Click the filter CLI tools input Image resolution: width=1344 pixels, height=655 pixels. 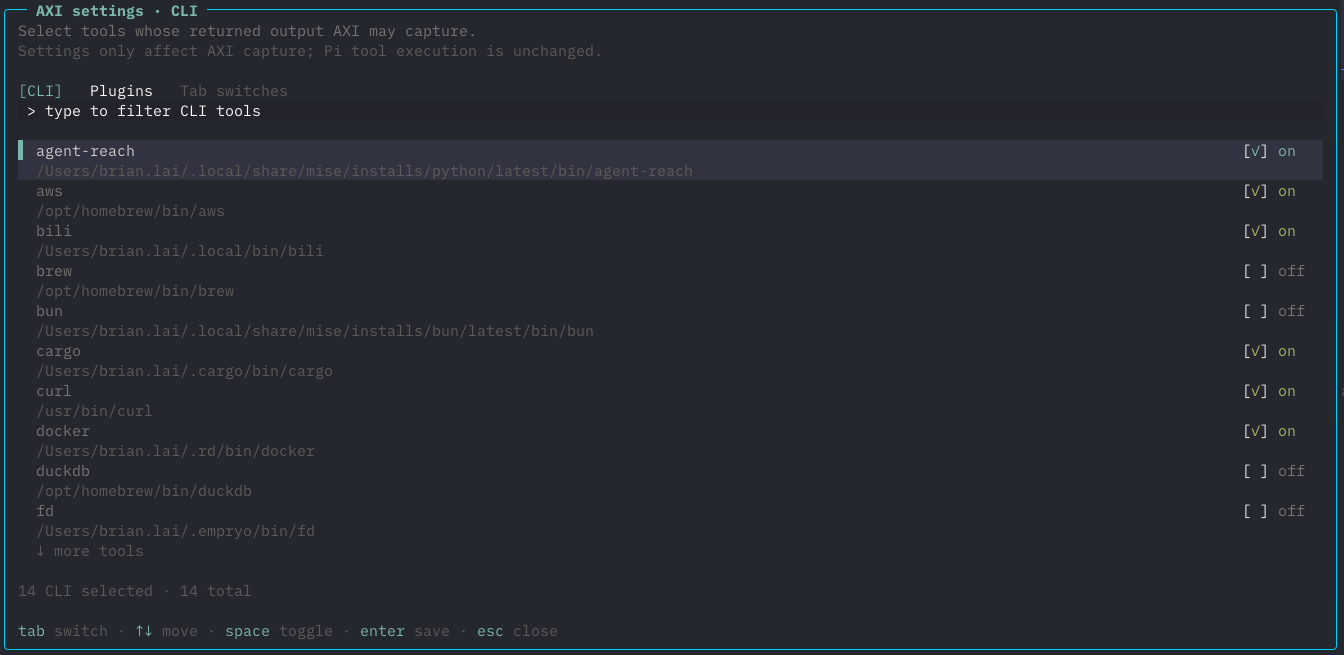click(670, 111)
